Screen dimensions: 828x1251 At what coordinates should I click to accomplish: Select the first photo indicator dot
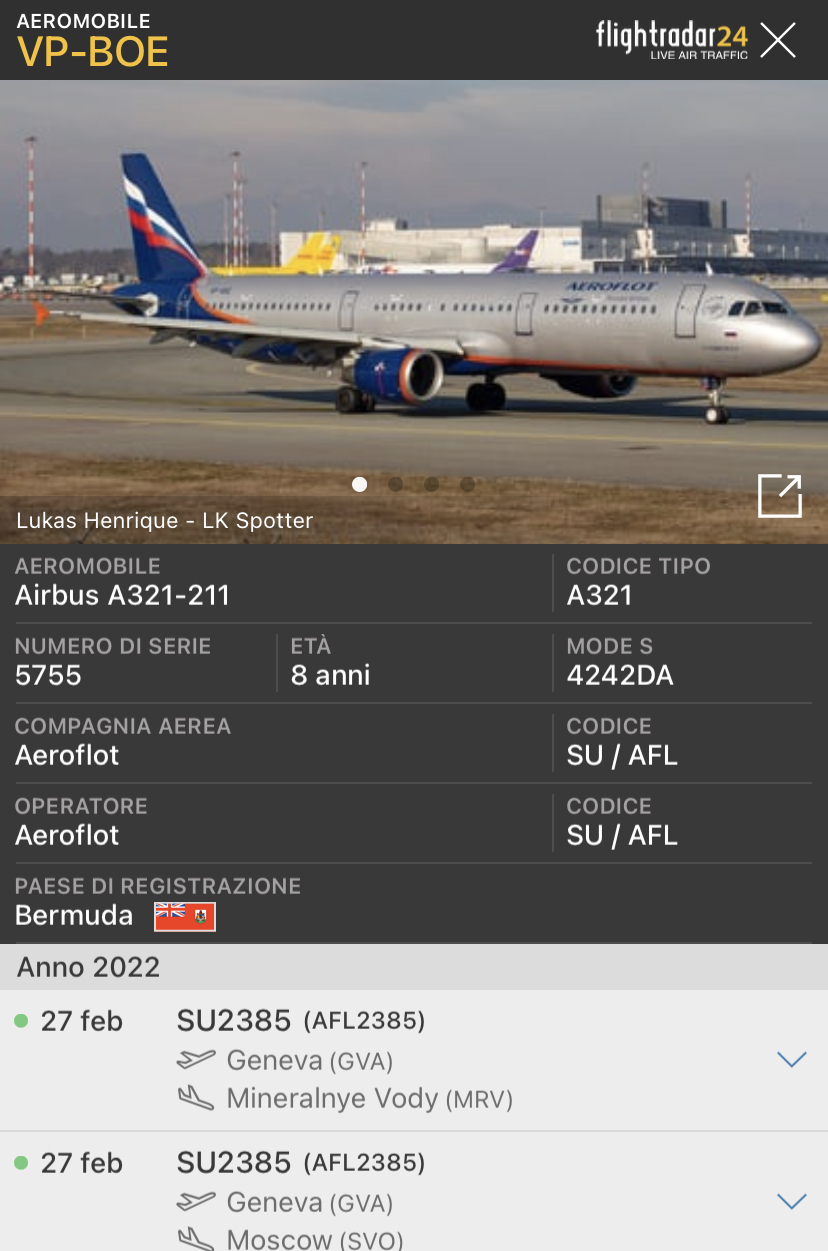pos(360,485)
